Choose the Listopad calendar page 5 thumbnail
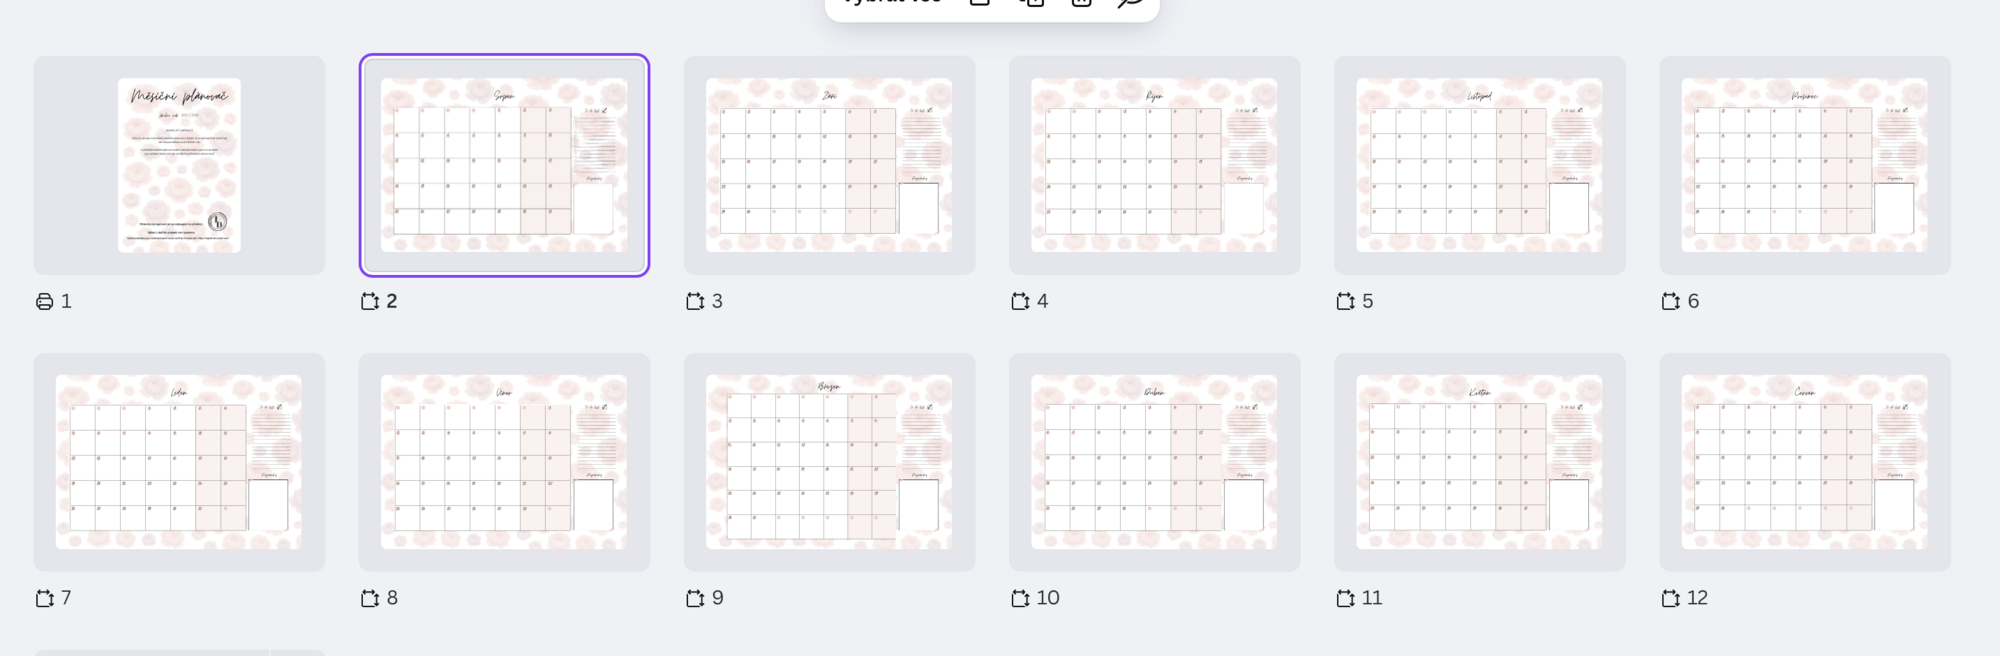This screenshot has width=2000, height=656. click(1479, 165)
